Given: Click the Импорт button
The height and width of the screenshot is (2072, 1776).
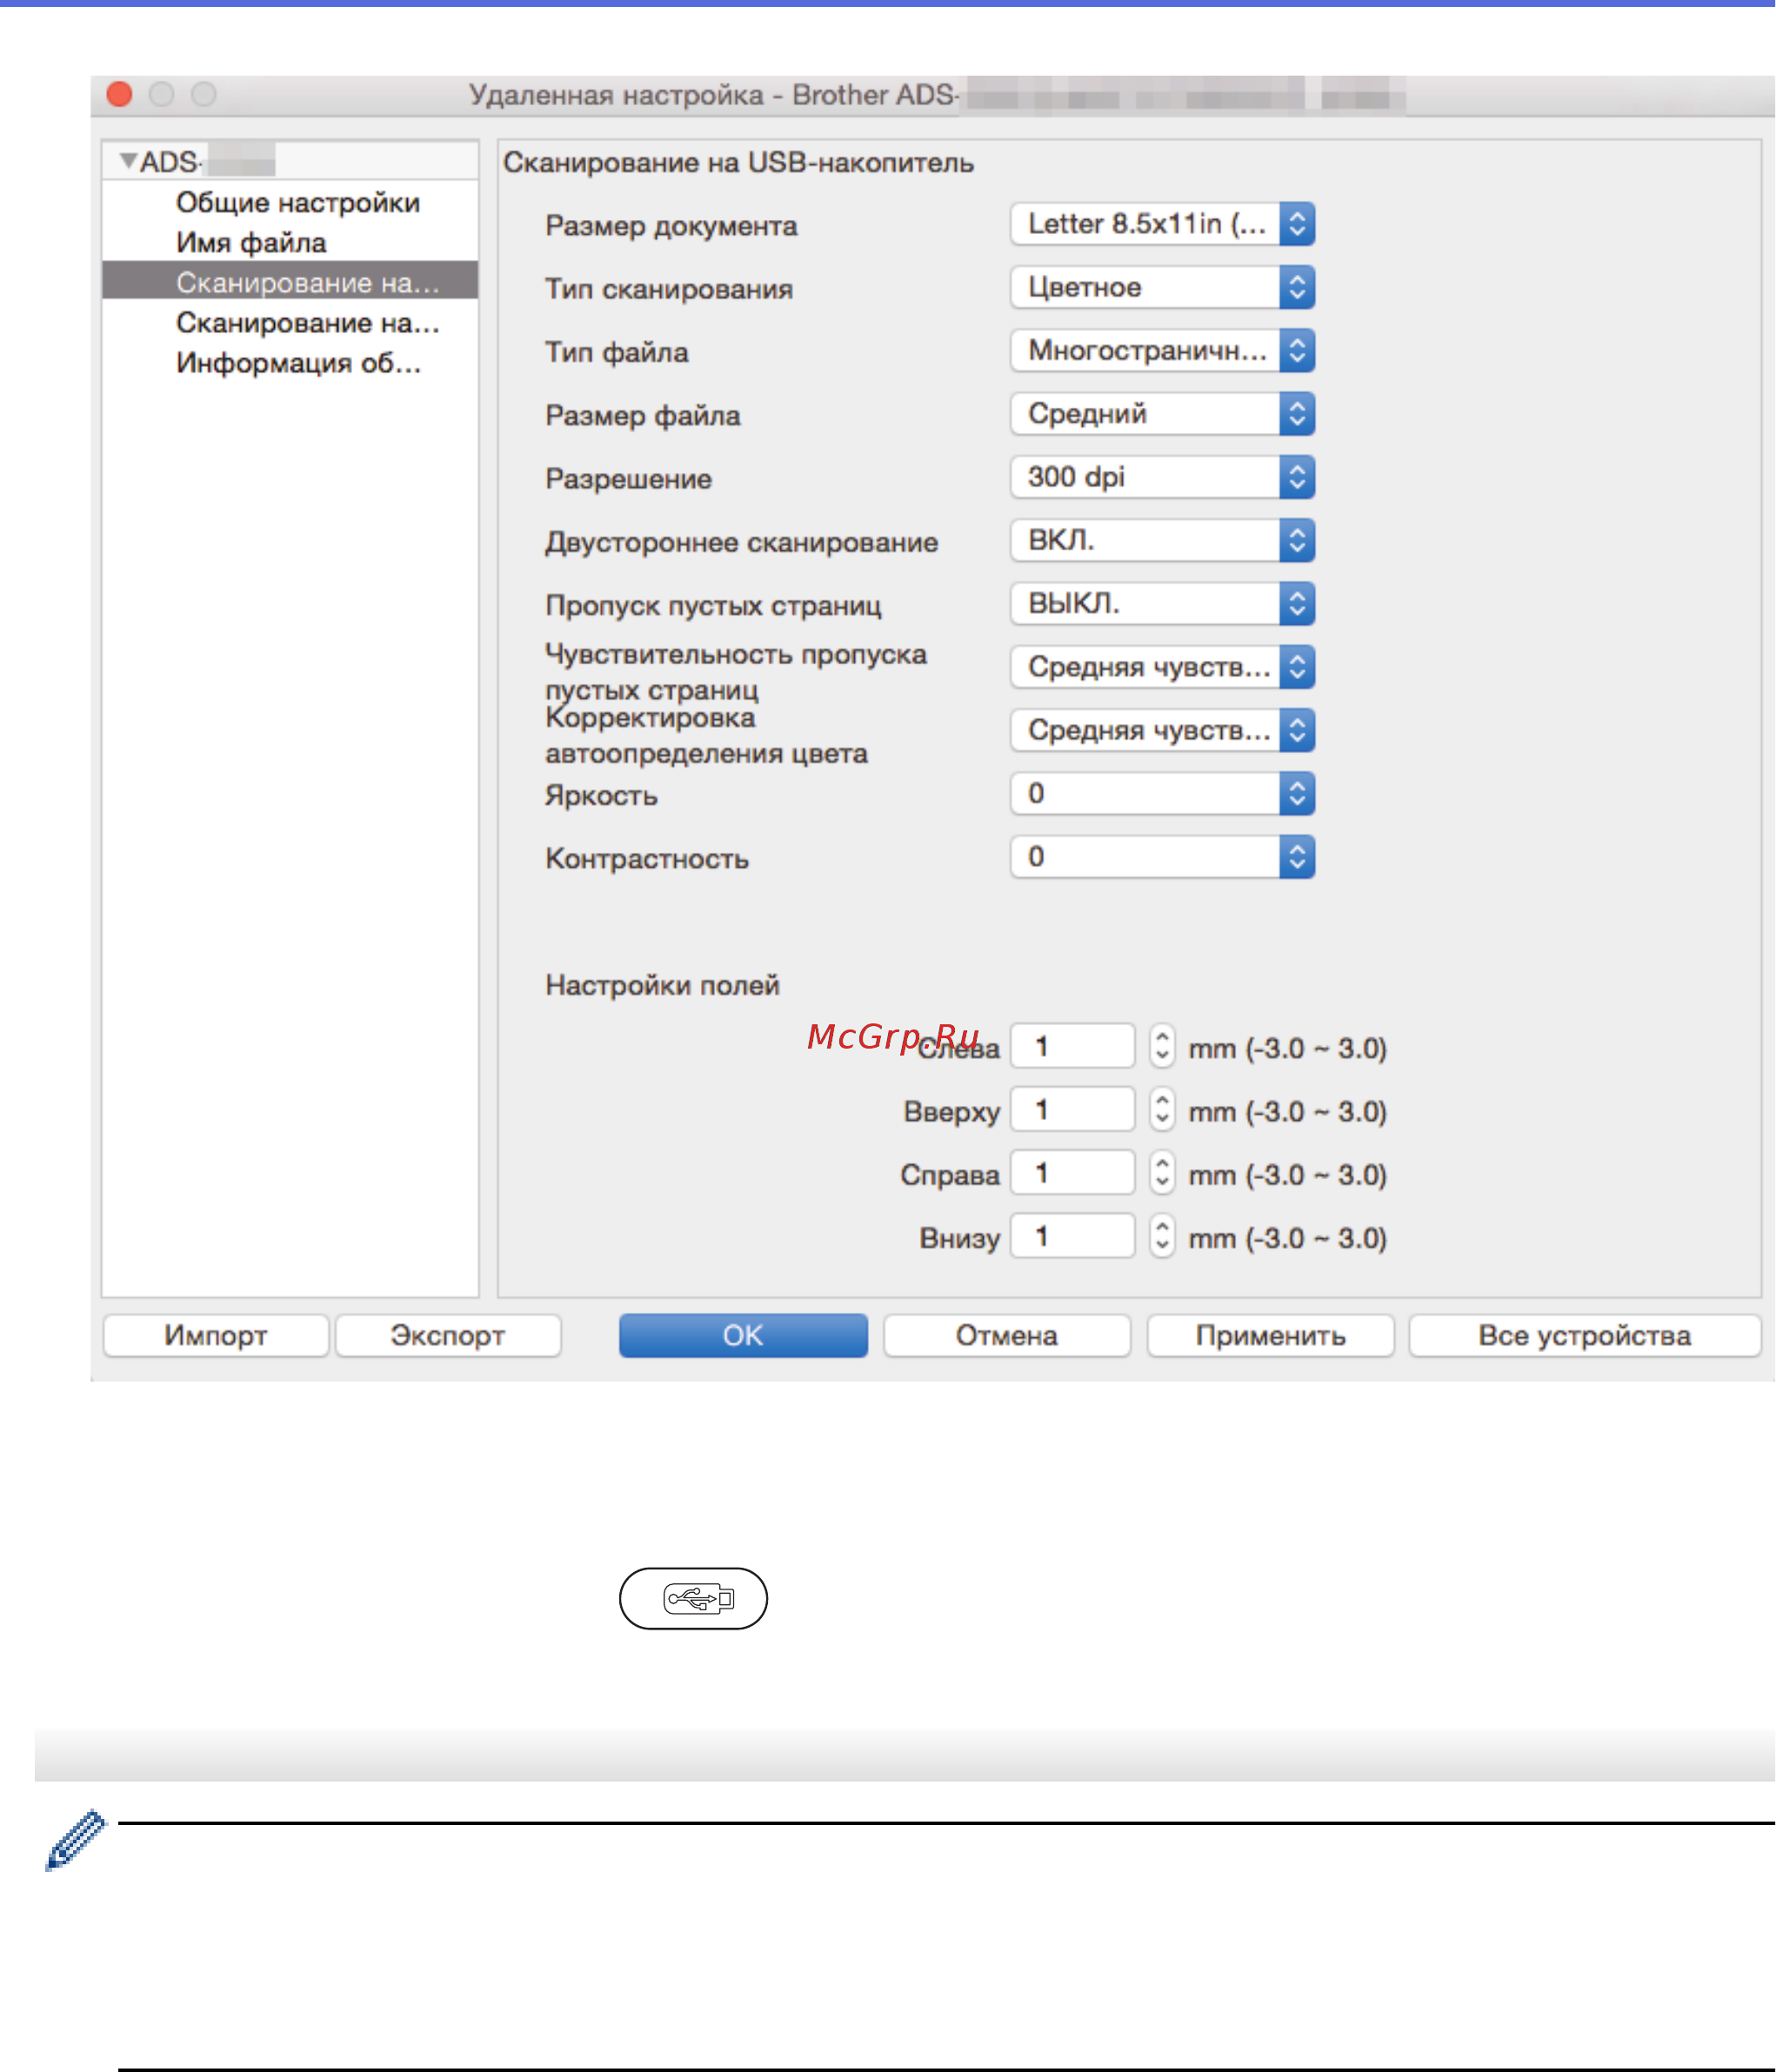Looking at the screenshot, I should coord(215,1335).
